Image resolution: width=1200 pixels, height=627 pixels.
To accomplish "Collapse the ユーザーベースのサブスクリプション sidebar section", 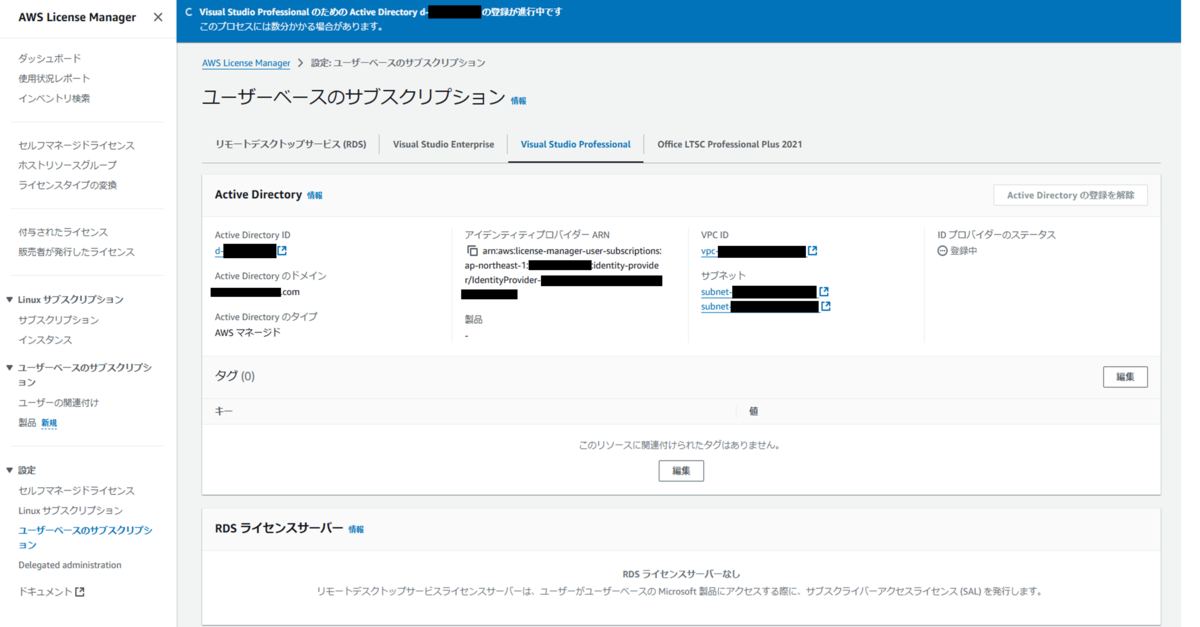I will pos(10,368).
